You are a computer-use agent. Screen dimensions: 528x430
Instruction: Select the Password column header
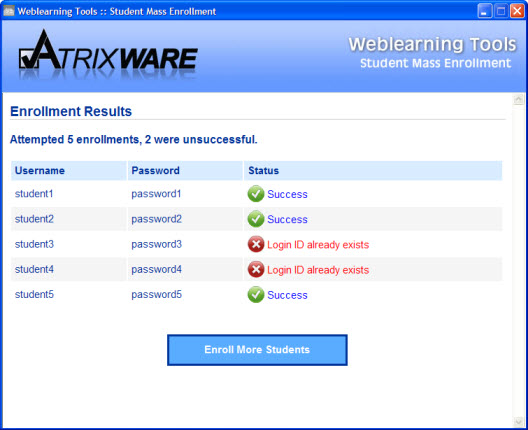point(185,171)
